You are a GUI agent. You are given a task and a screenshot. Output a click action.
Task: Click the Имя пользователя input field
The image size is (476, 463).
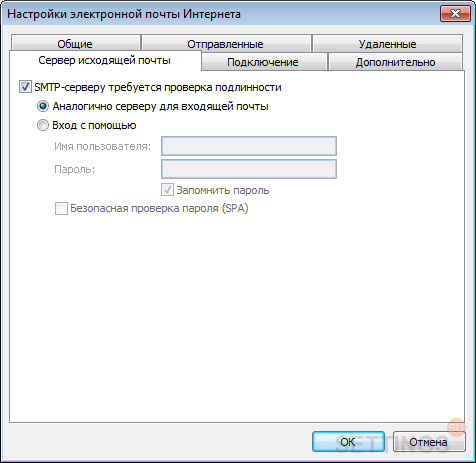click(249, 146)
